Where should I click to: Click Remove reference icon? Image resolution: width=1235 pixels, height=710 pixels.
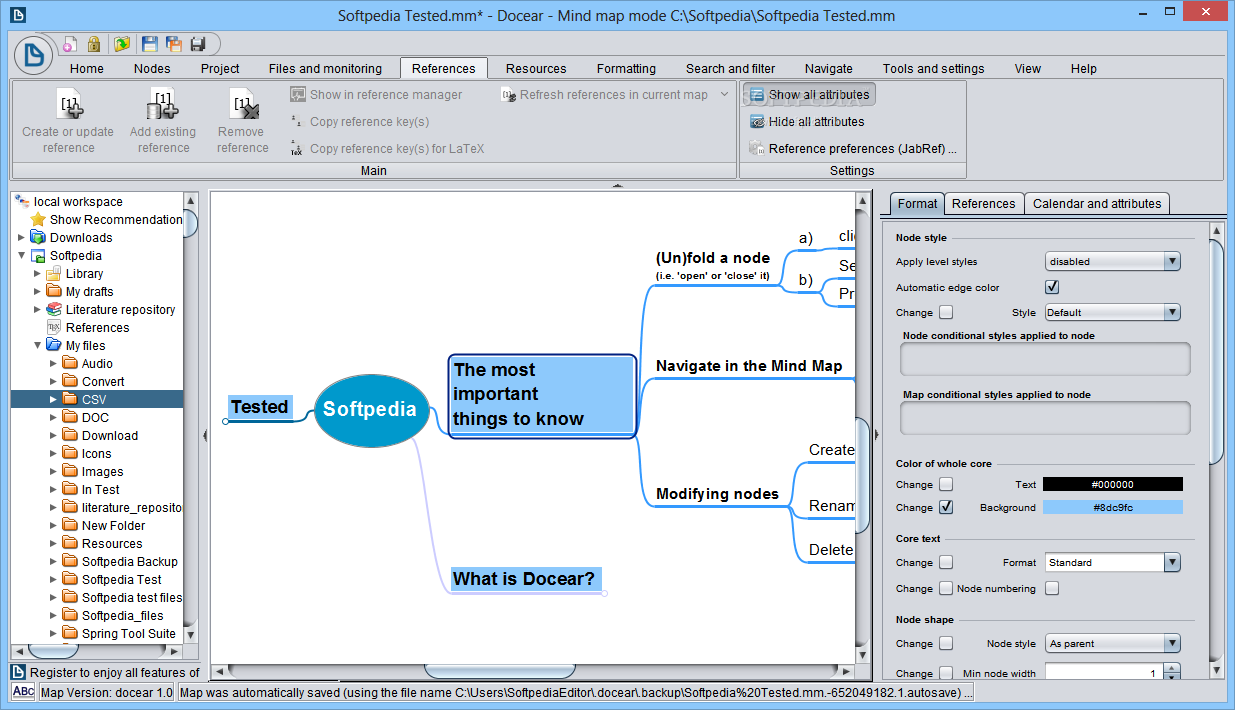[243, 103]
